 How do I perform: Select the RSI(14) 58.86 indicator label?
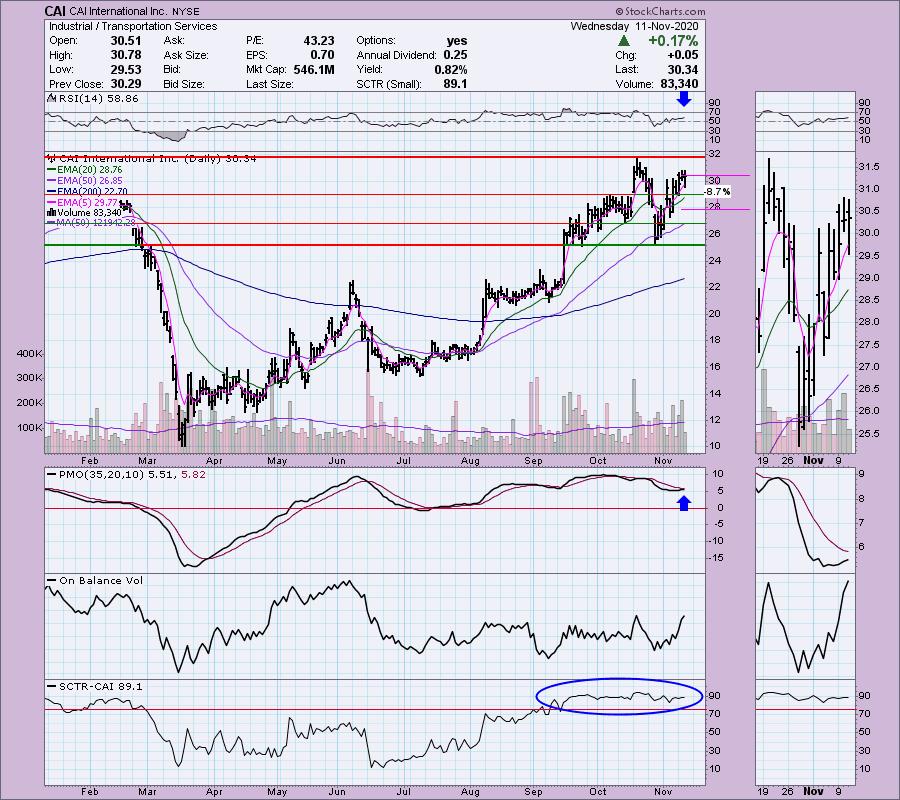coord(99,99)
